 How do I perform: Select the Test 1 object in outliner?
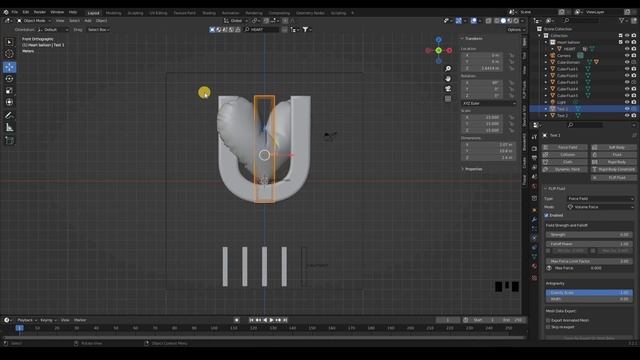[x=562, y=109]
